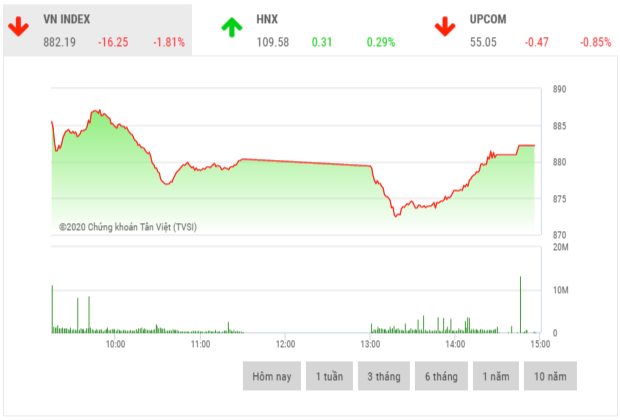Image resolution: width=620 pixels, height=420 pixels.
Task: View the 10 năm history range
Action: click(x=549, y=376)
